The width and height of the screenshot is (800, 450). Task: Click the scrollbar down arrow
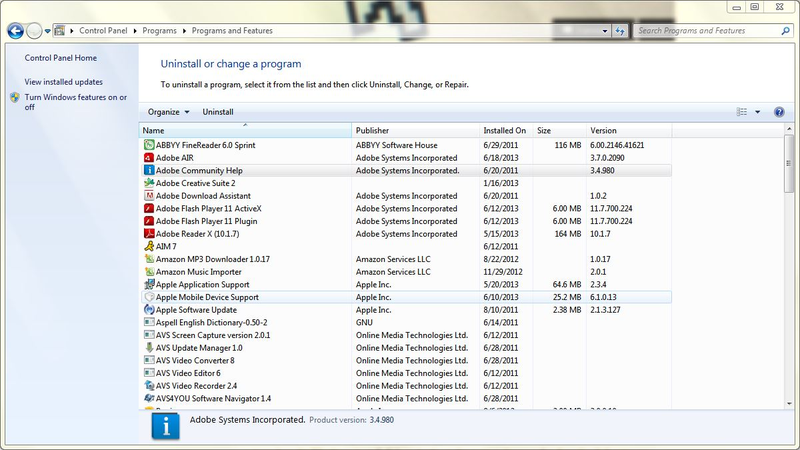(x=789, y=404)
